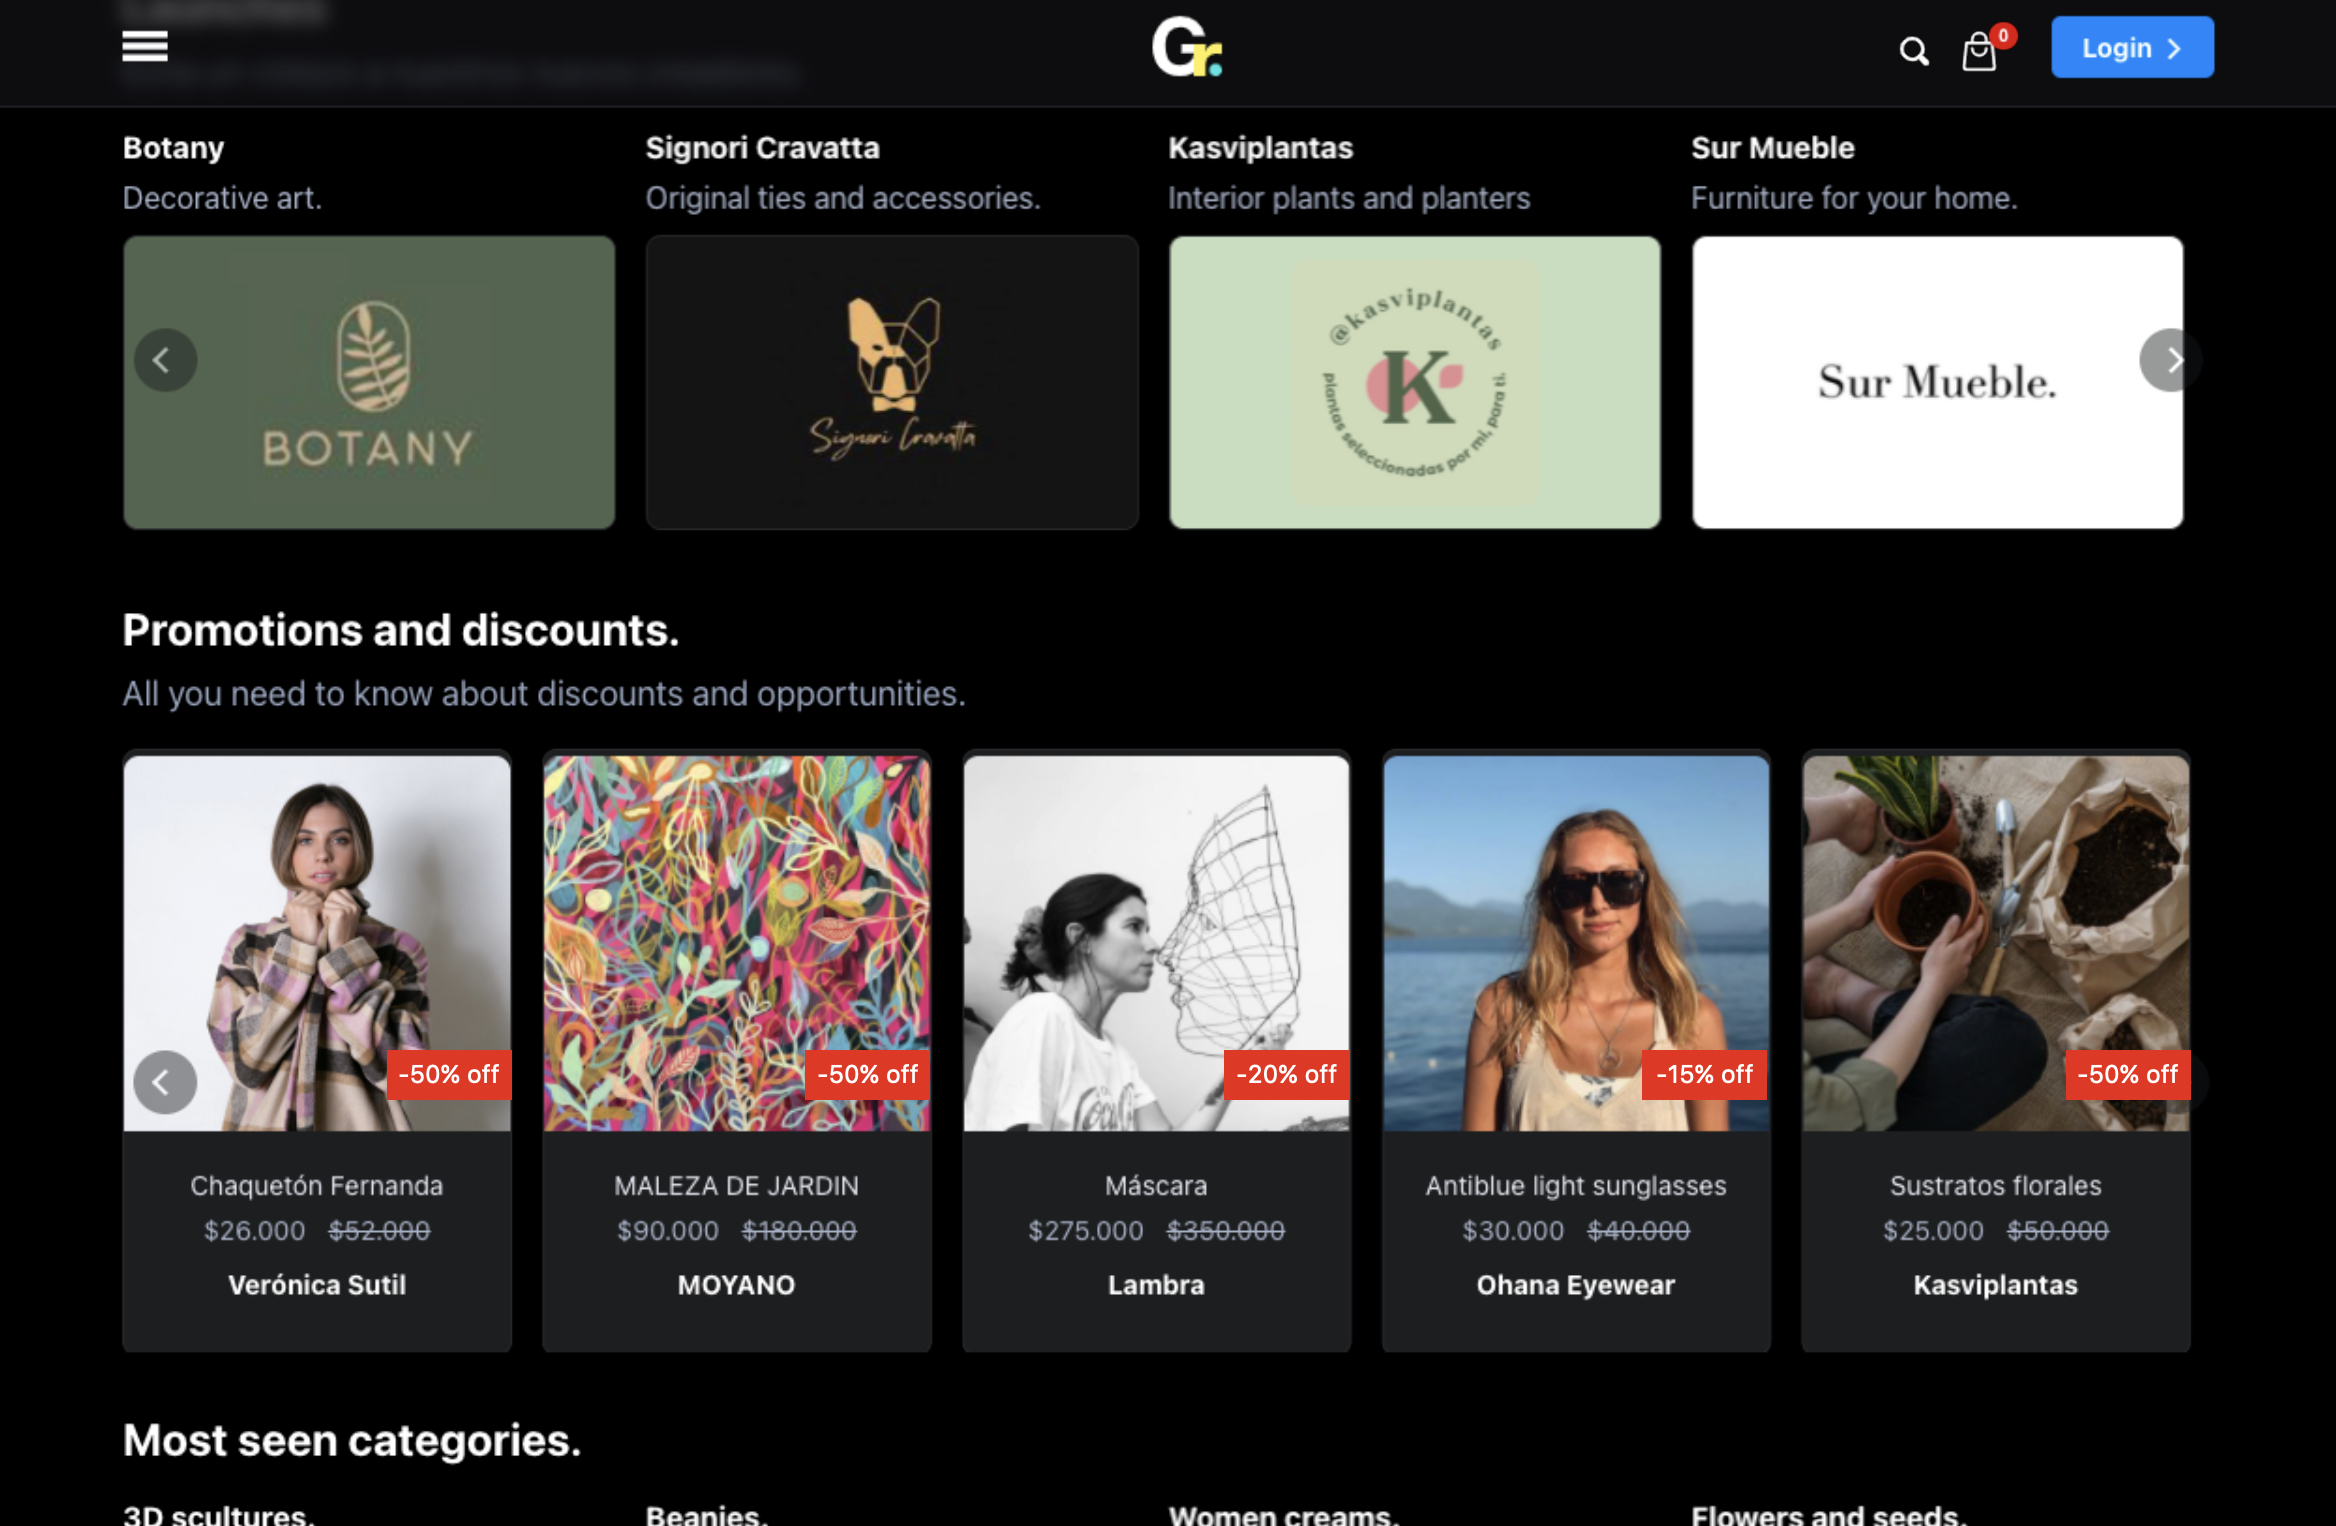Open Sustratos florales product image
This screenshot has height=1526, width=2336.
point(1996,943)
